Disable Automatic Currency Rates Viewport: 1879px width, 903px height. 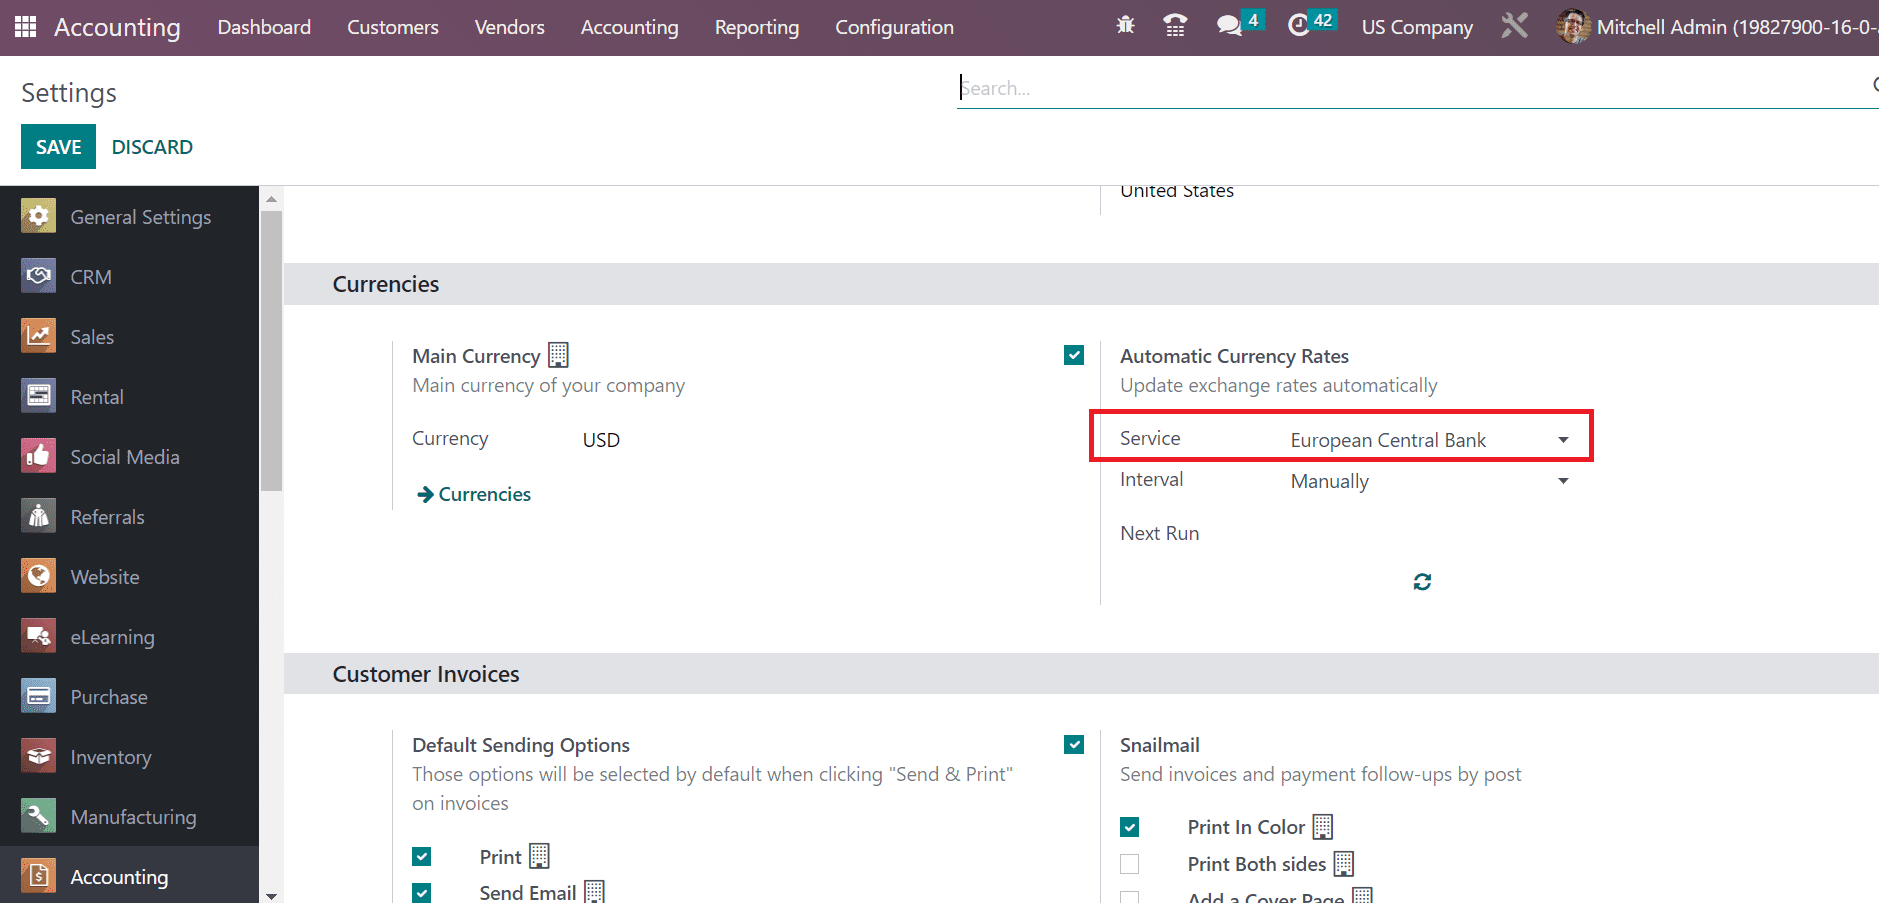click(1073, 355)
